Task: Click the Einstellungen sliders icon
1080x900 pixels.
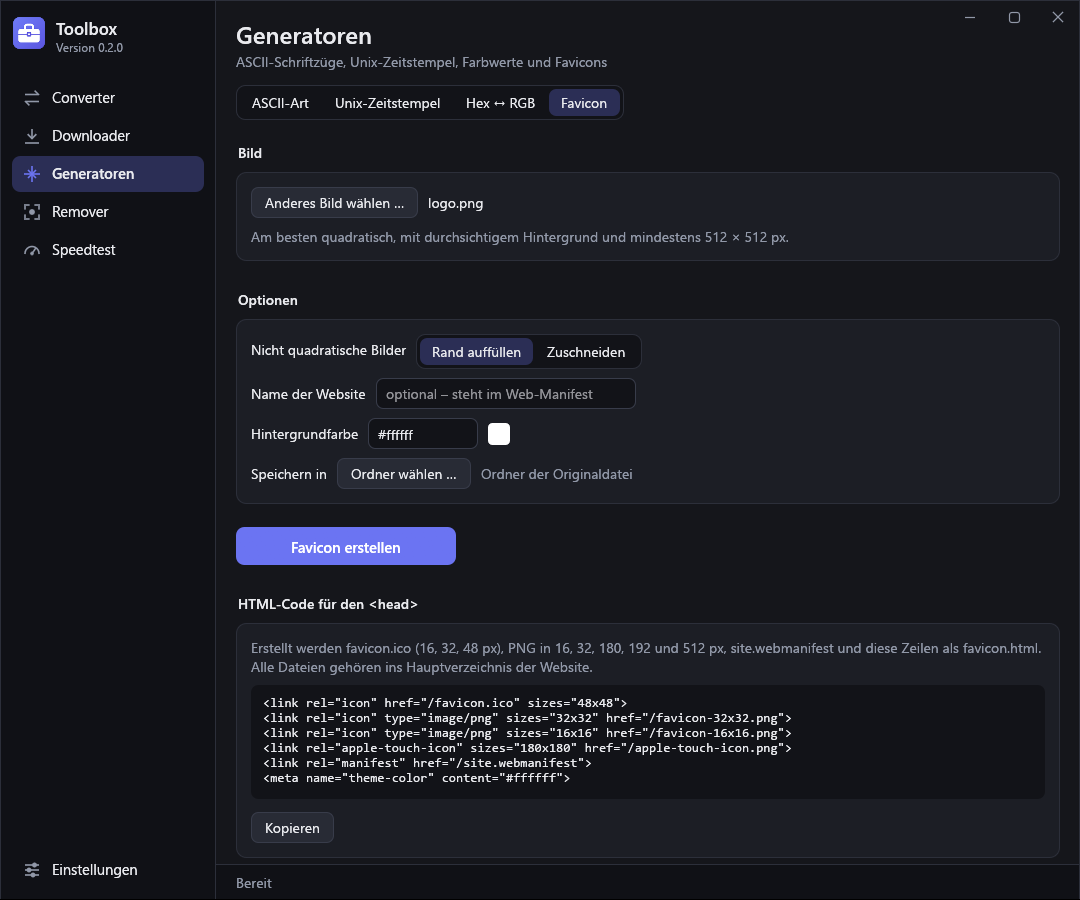Action: tap(32, 870)
